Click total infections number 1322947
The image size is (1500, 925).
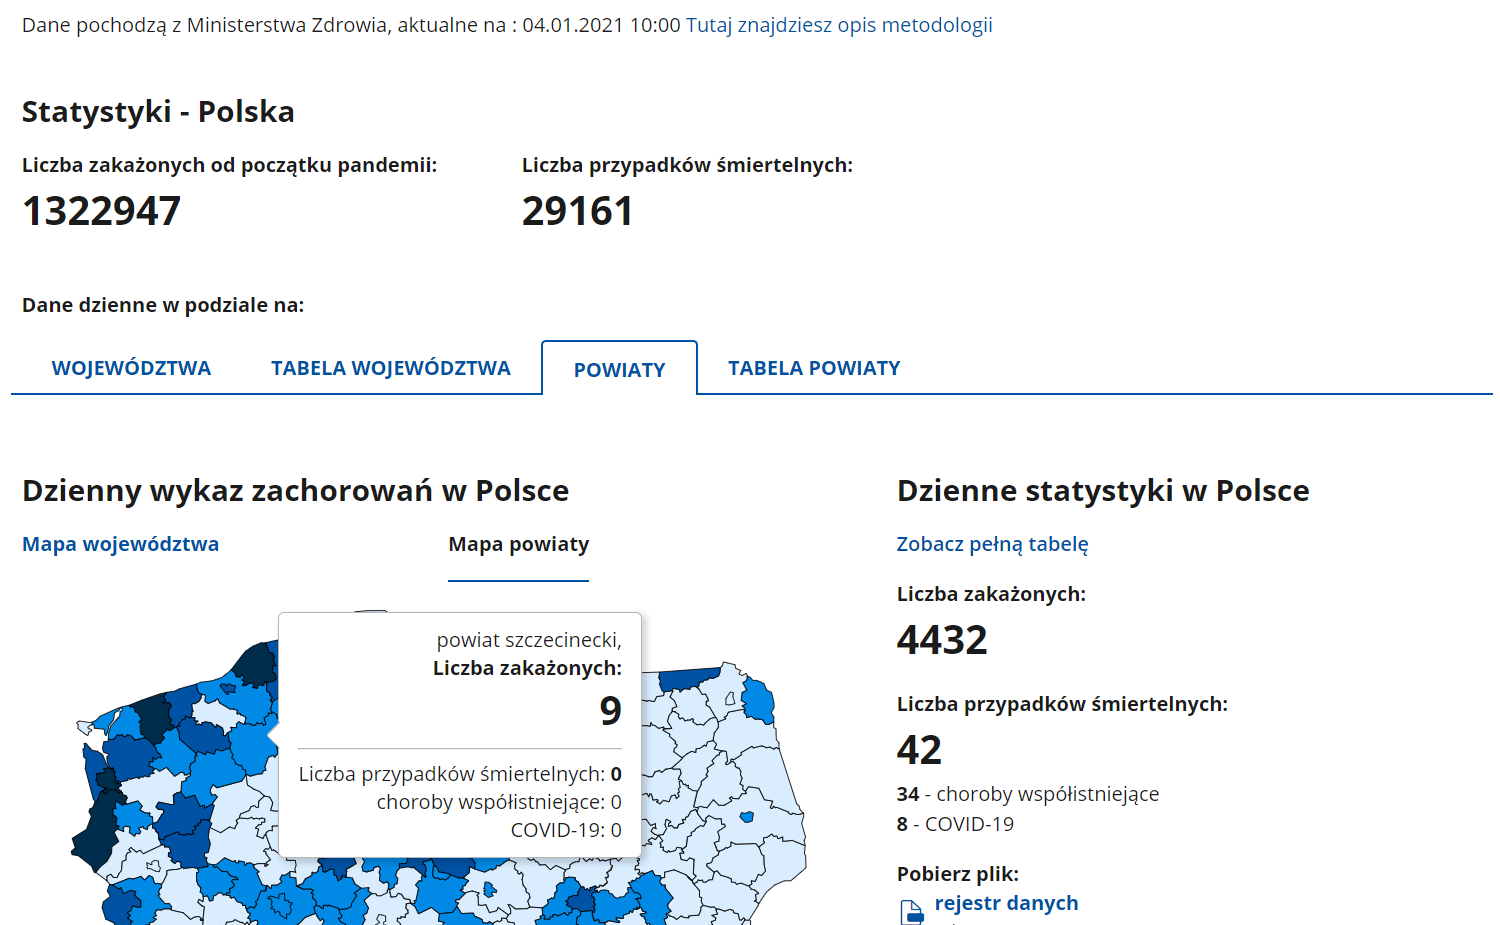coord(102,211)
